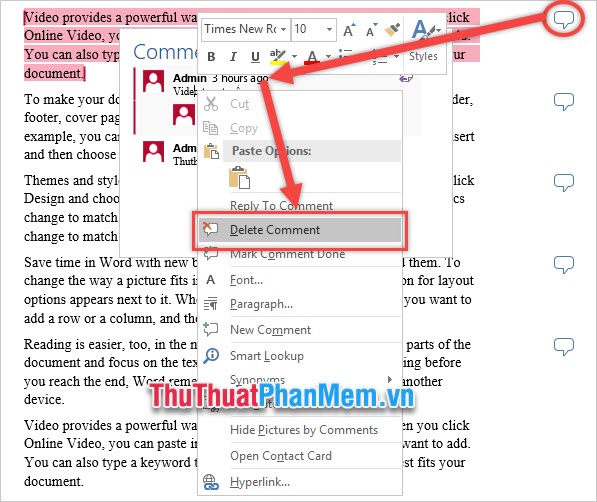Click the Grow Font icon
Viewport: 597px width, 502px height.
click(349, 30)
